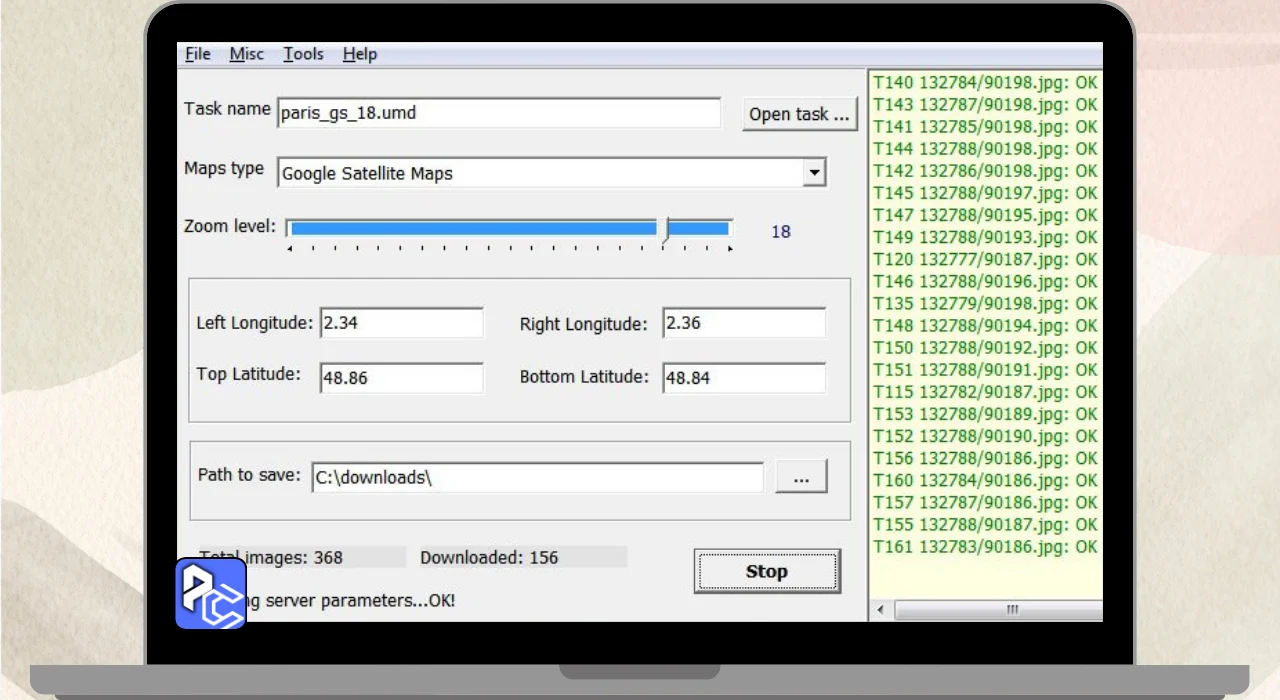Viewport: 1280px width, 700px height.
Task: Click the Zoom level label
Action: coord(230,226)
